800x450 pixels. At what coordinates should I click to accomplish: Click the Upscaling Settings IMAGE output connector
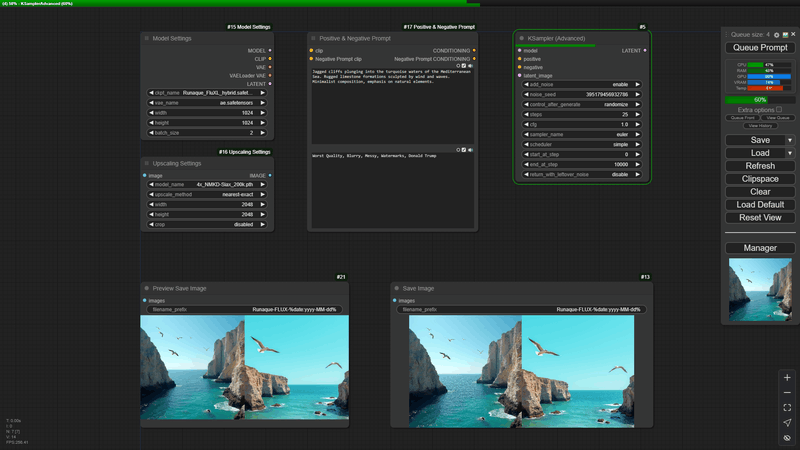tap(270, 176)
